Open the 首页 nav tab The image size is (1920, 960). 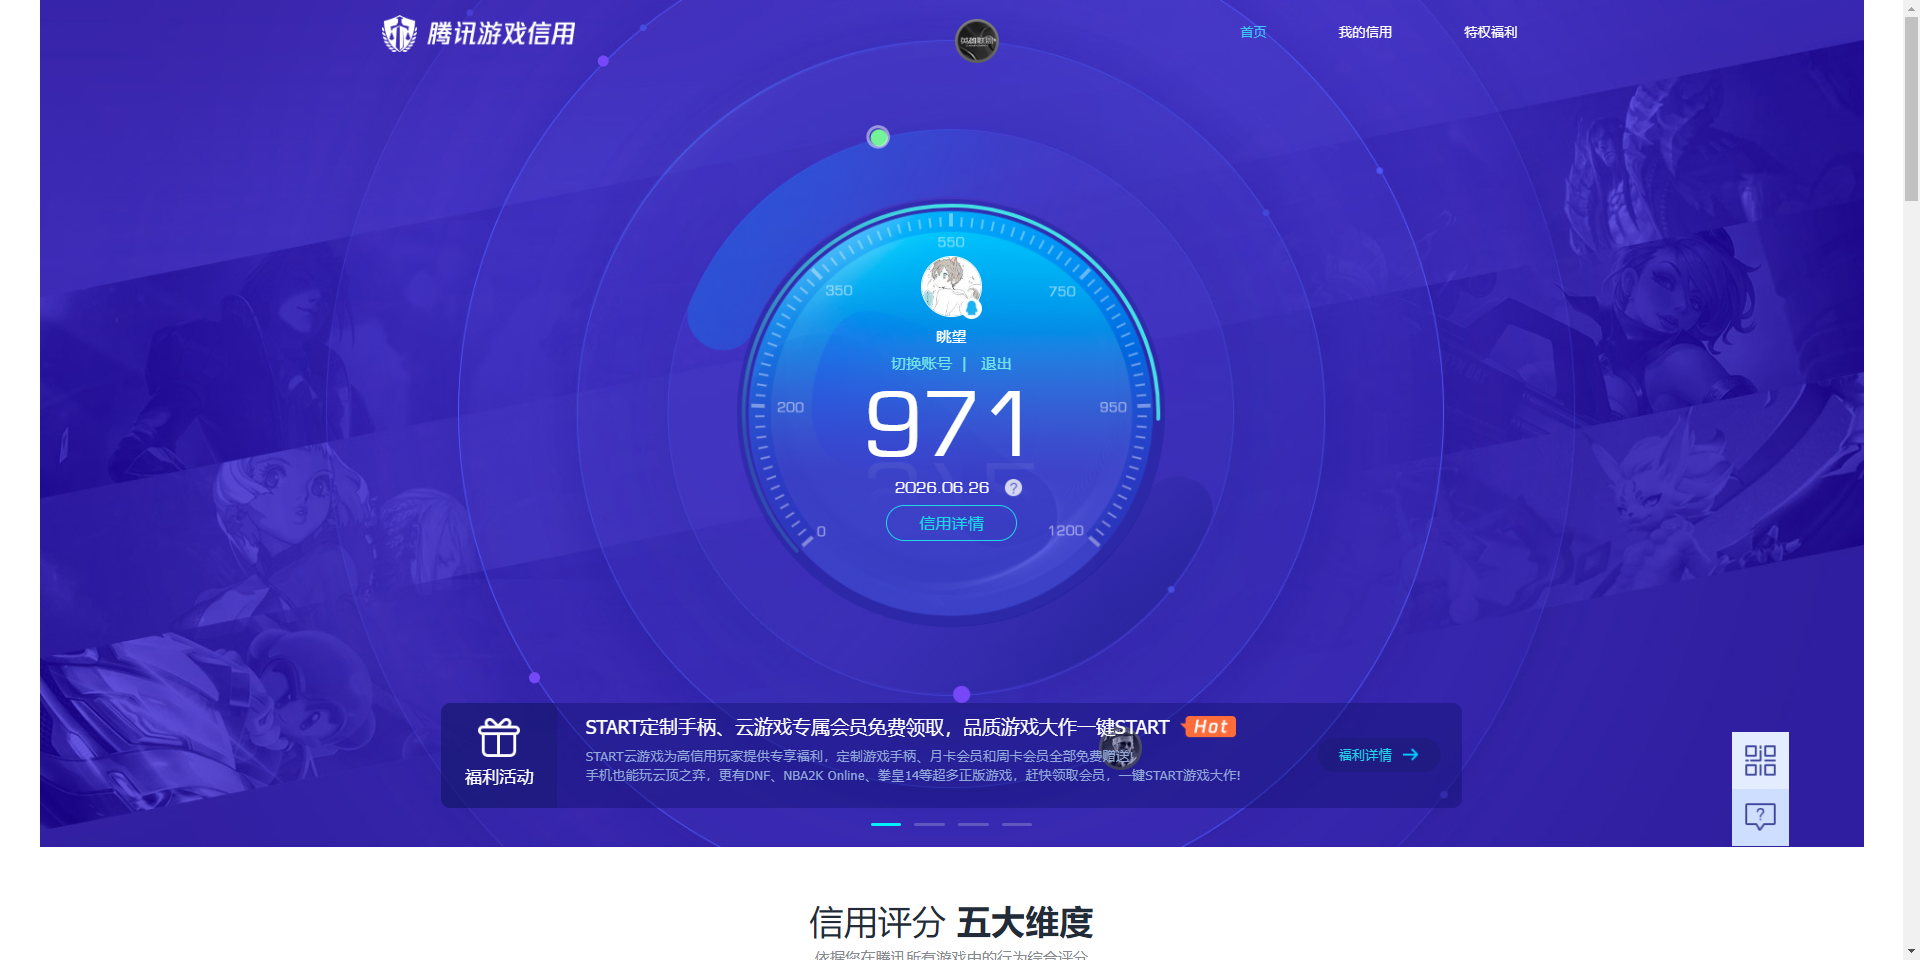click(1253, 32)
